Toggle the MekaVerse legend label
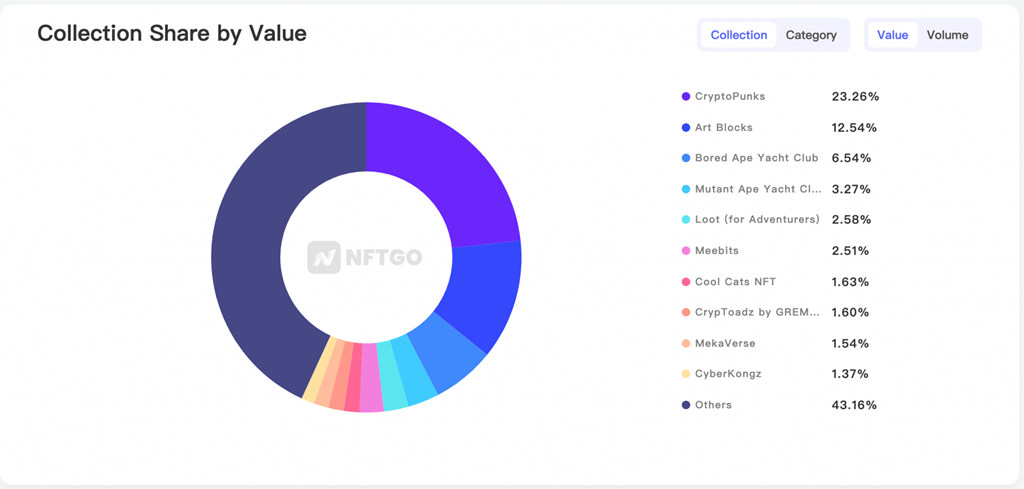 [725, 343]
